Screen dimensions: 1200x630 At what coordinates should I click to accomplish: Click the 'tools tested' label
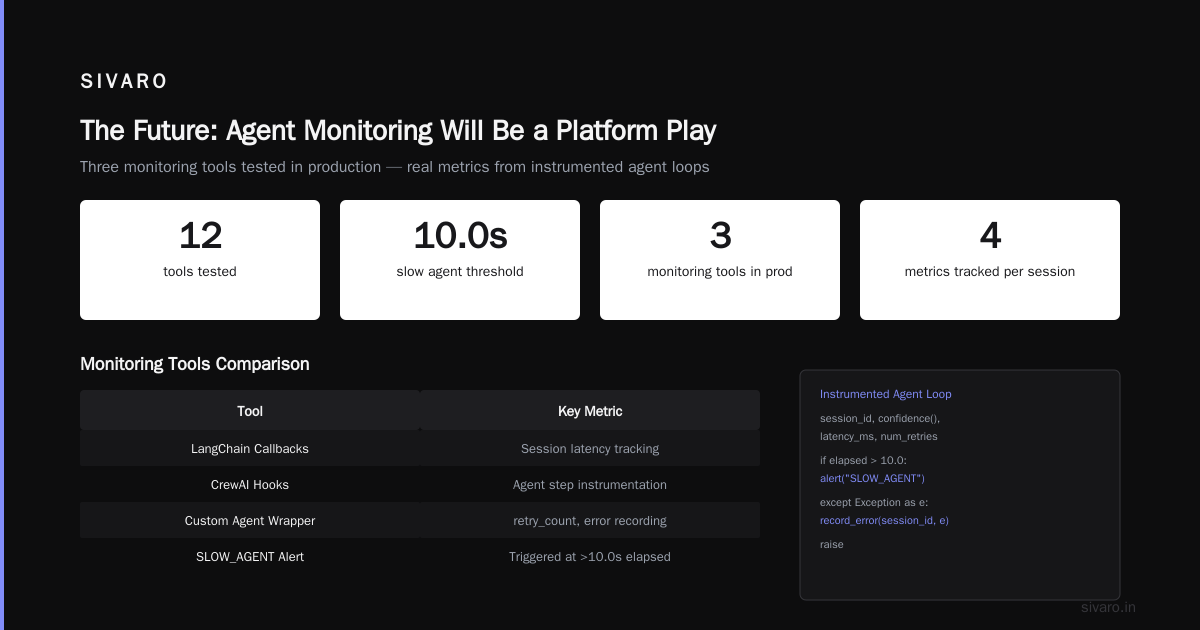200,272
